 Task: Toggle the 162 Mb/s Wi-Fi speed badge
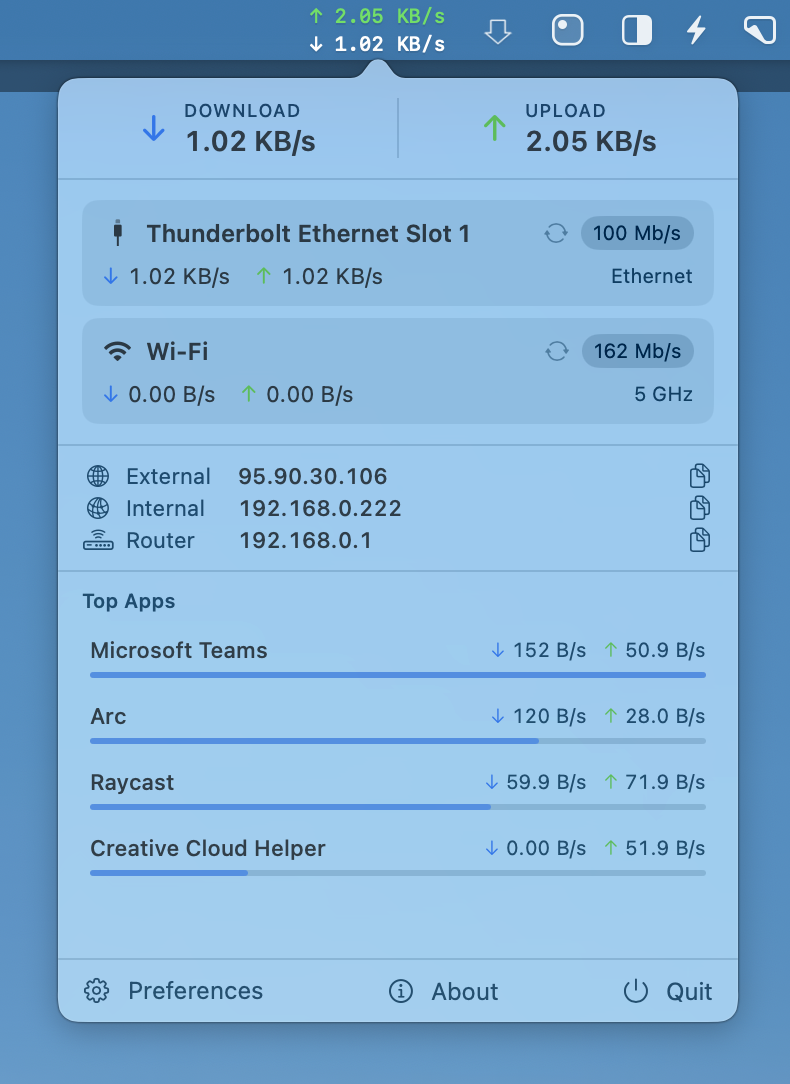point(637,351)
